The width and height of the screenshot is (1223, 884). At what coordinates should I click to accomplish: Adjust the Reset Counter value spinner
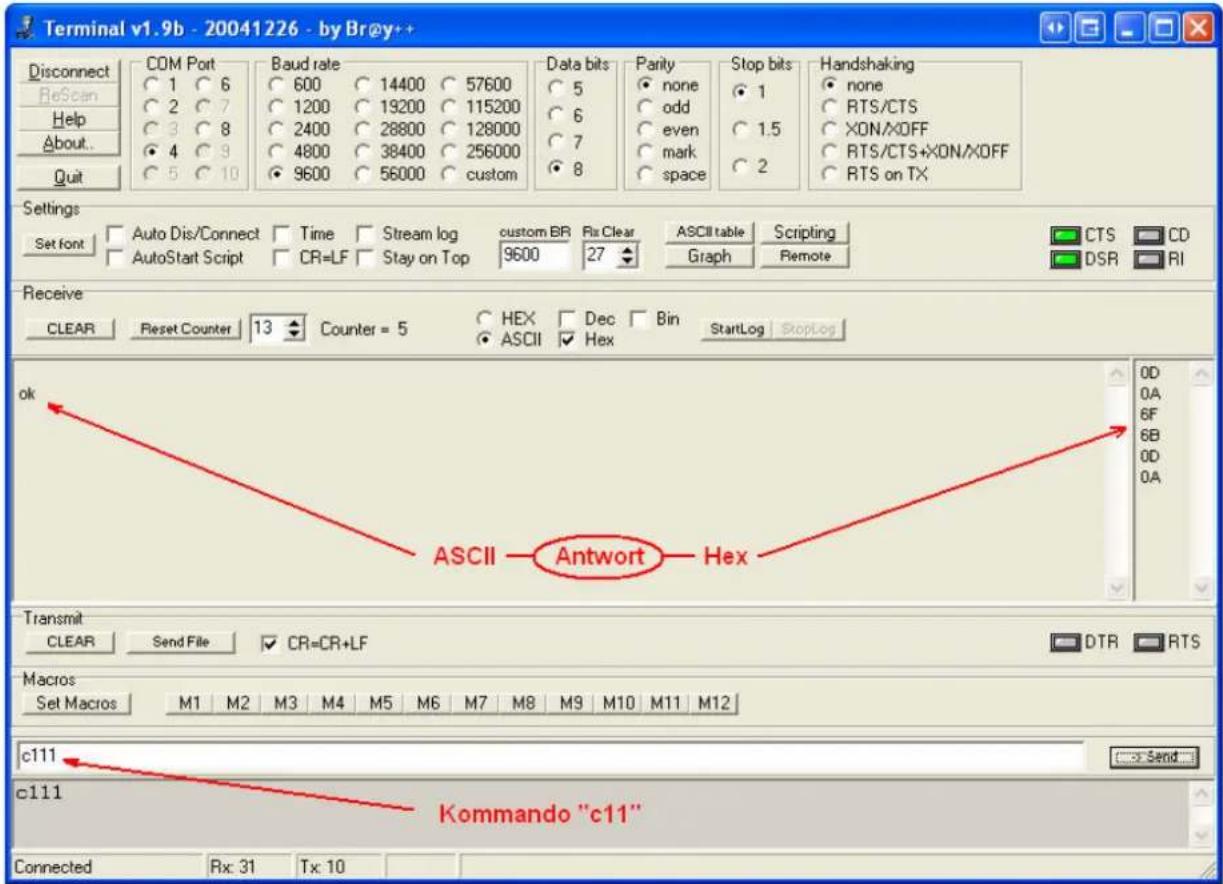click(x=296, y=328)
